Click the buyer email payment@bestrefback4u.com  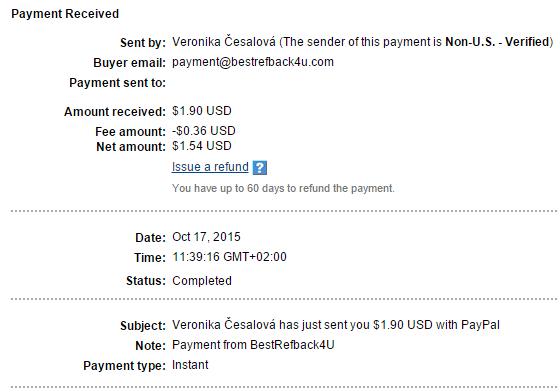(253, 62)
